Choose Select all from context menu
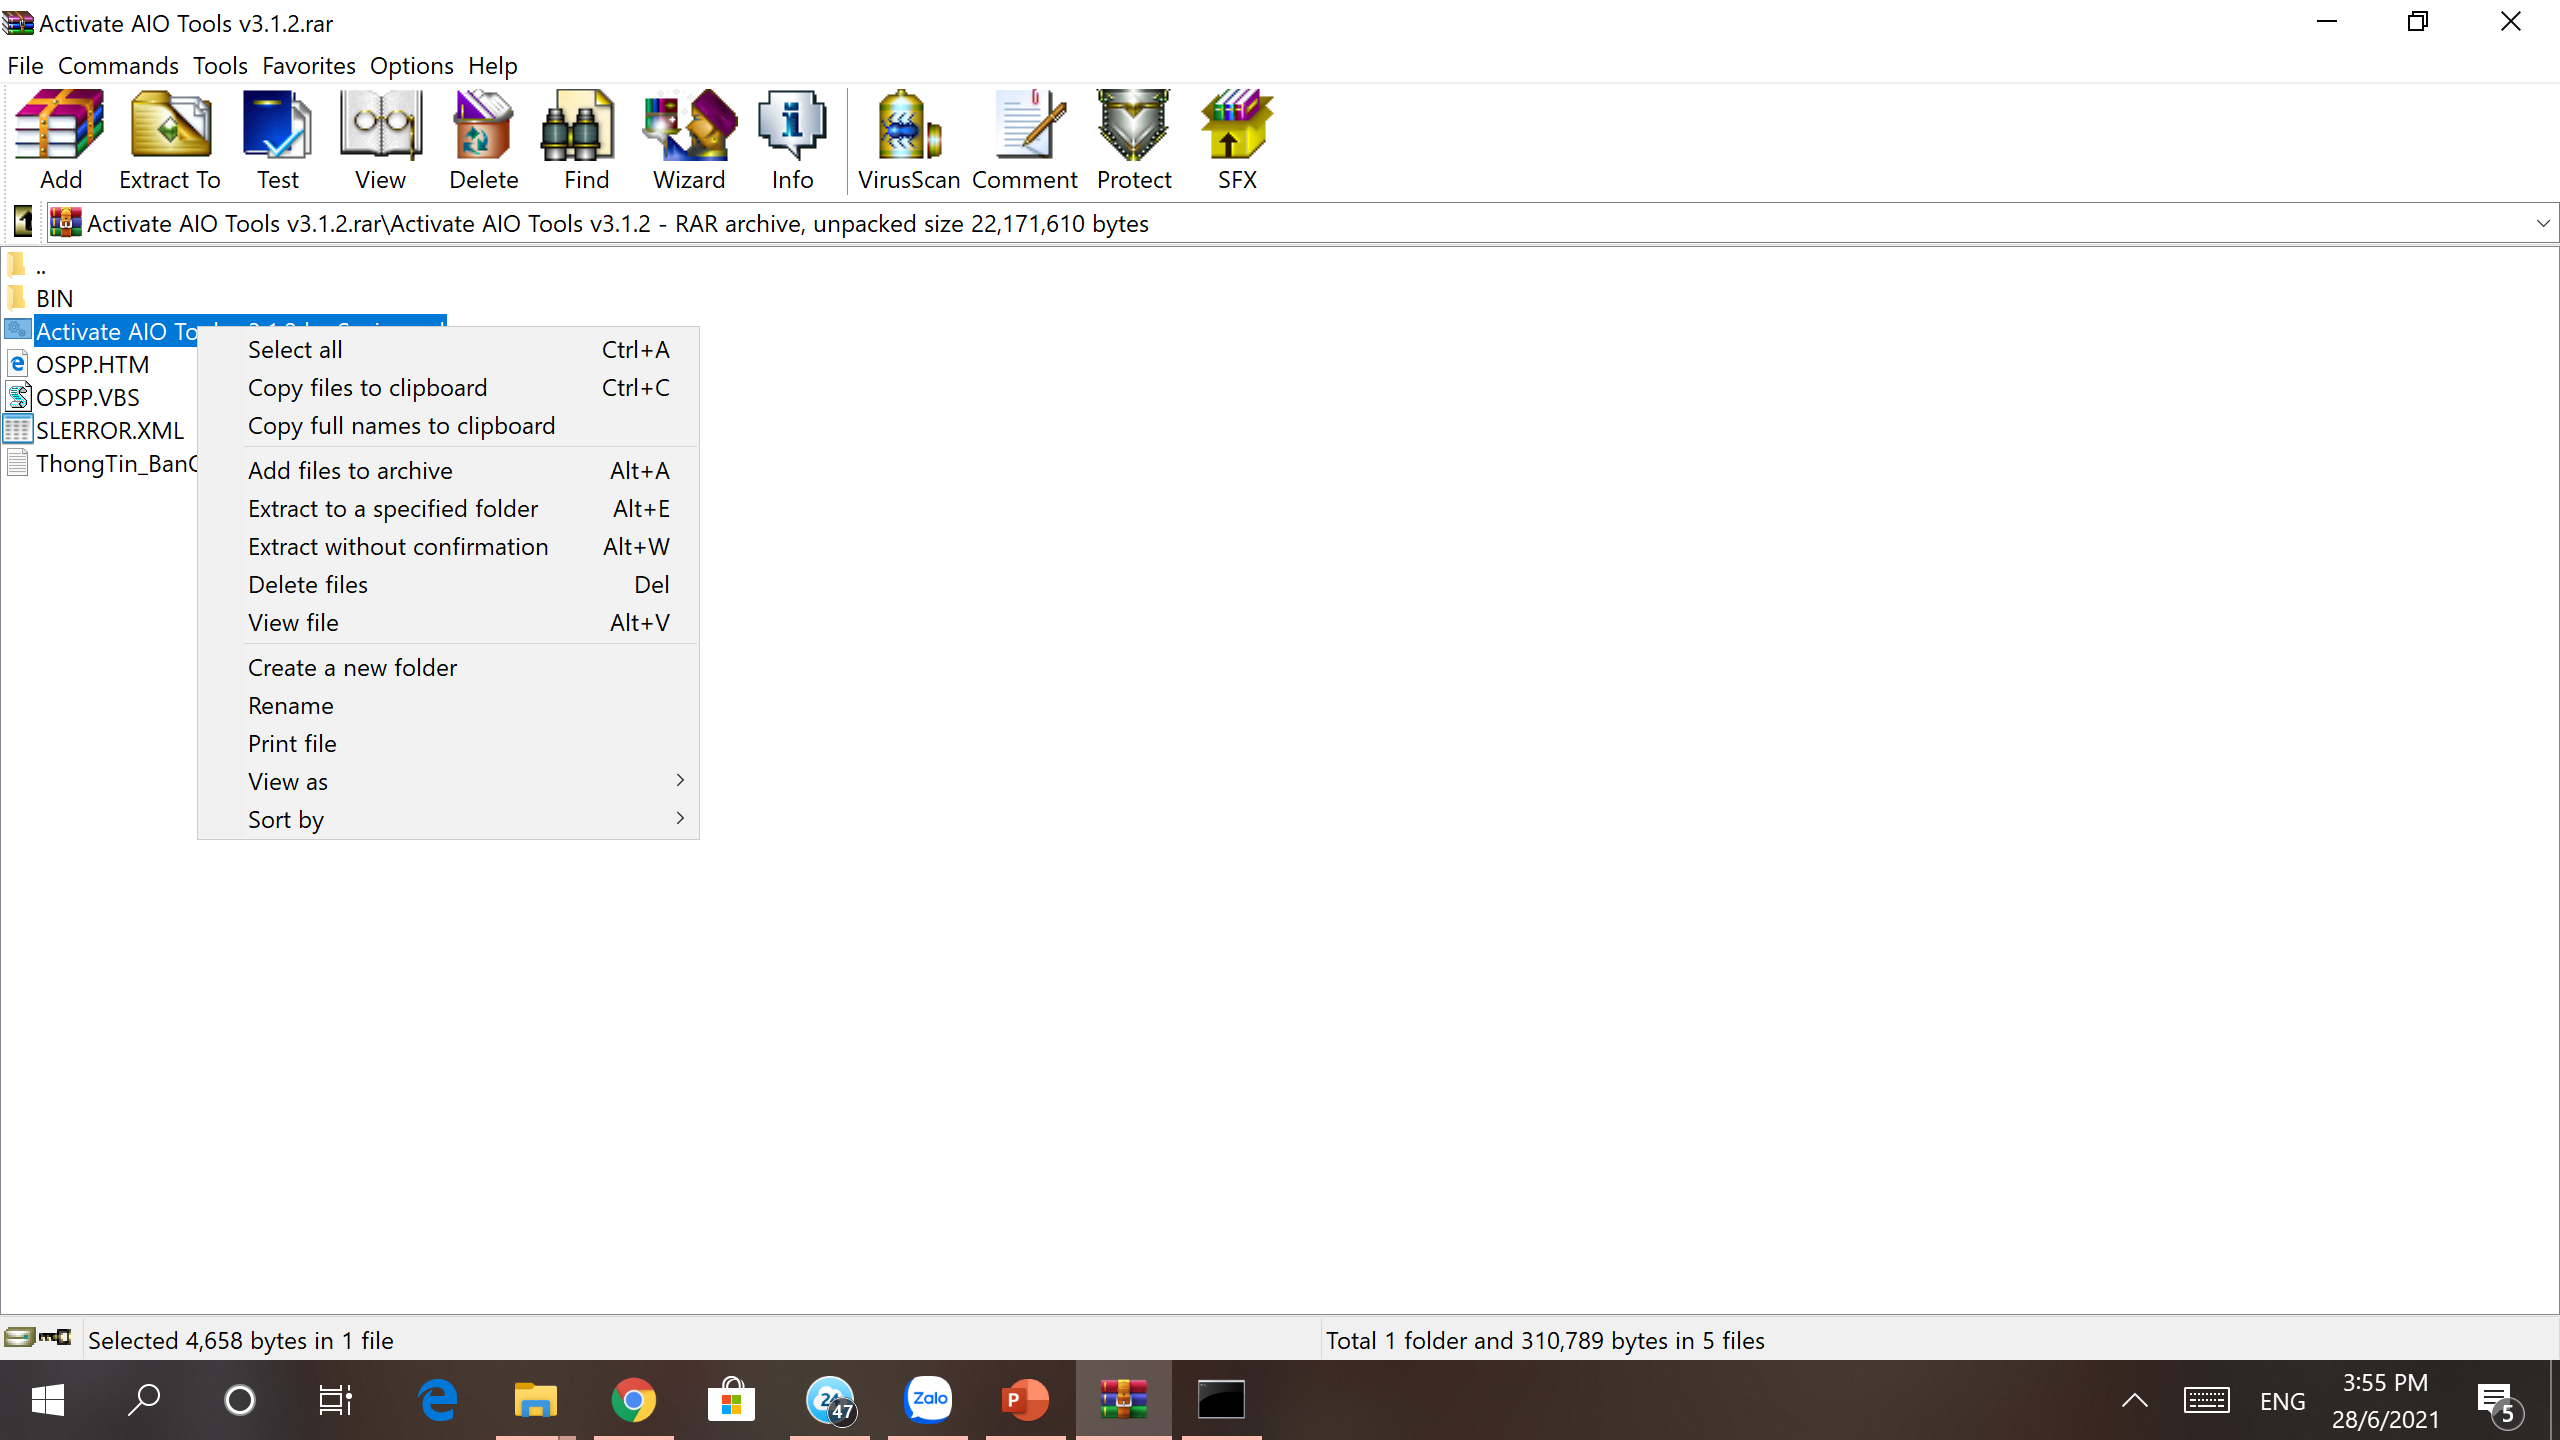 tap(448, 350)
